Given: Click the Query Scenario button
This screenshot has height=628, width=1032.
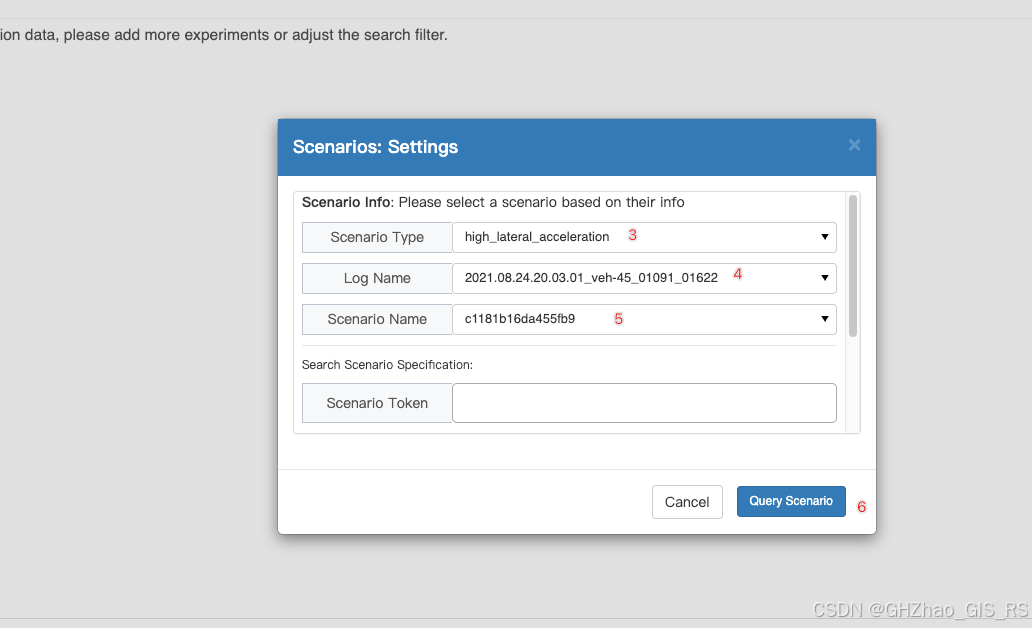Looking at the screenshot, I should (791, 502).
